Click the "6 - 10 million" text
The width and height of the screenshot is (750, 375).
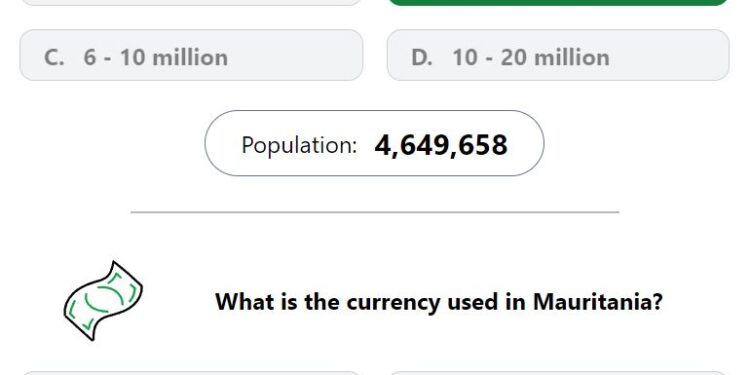pyautogui.click(x=155, y=57)
